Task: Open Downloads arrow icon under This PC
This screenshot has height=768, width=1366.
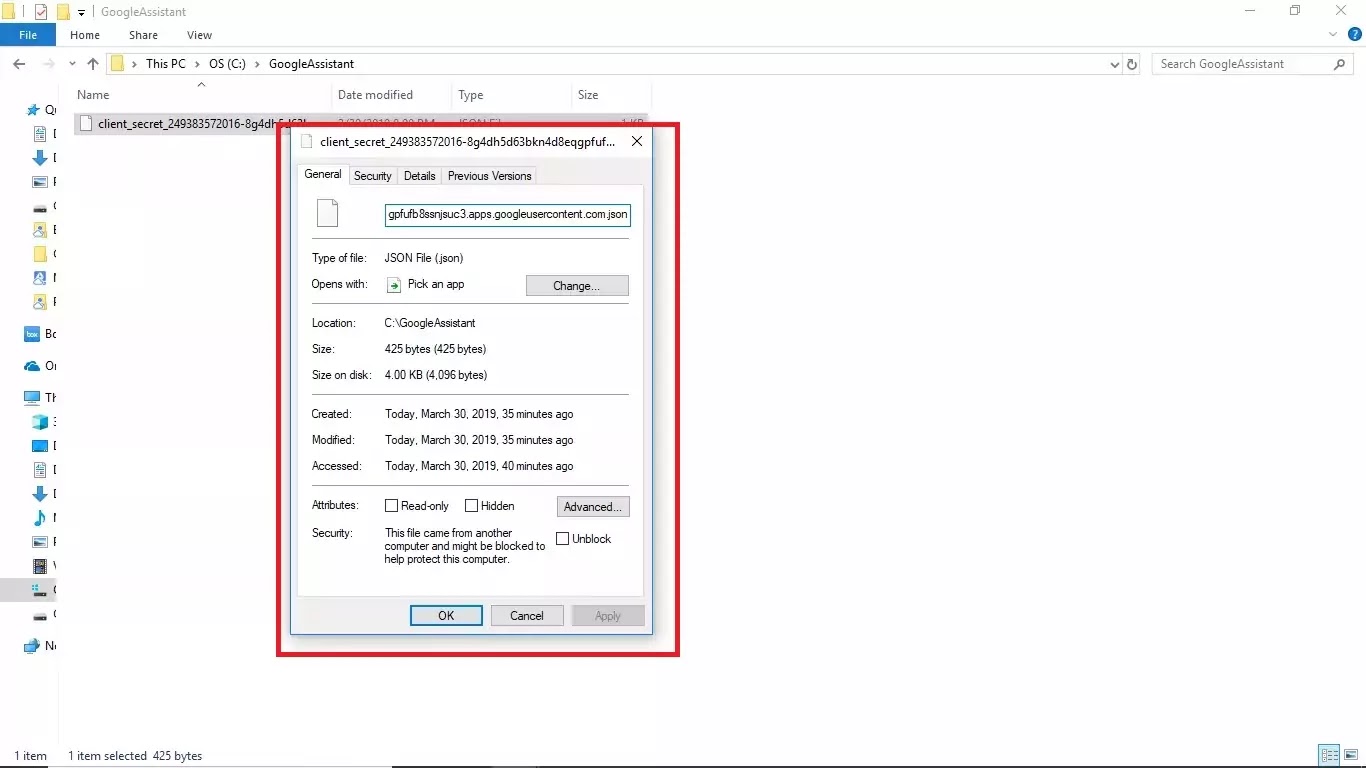Action: [x=40, y=494]
